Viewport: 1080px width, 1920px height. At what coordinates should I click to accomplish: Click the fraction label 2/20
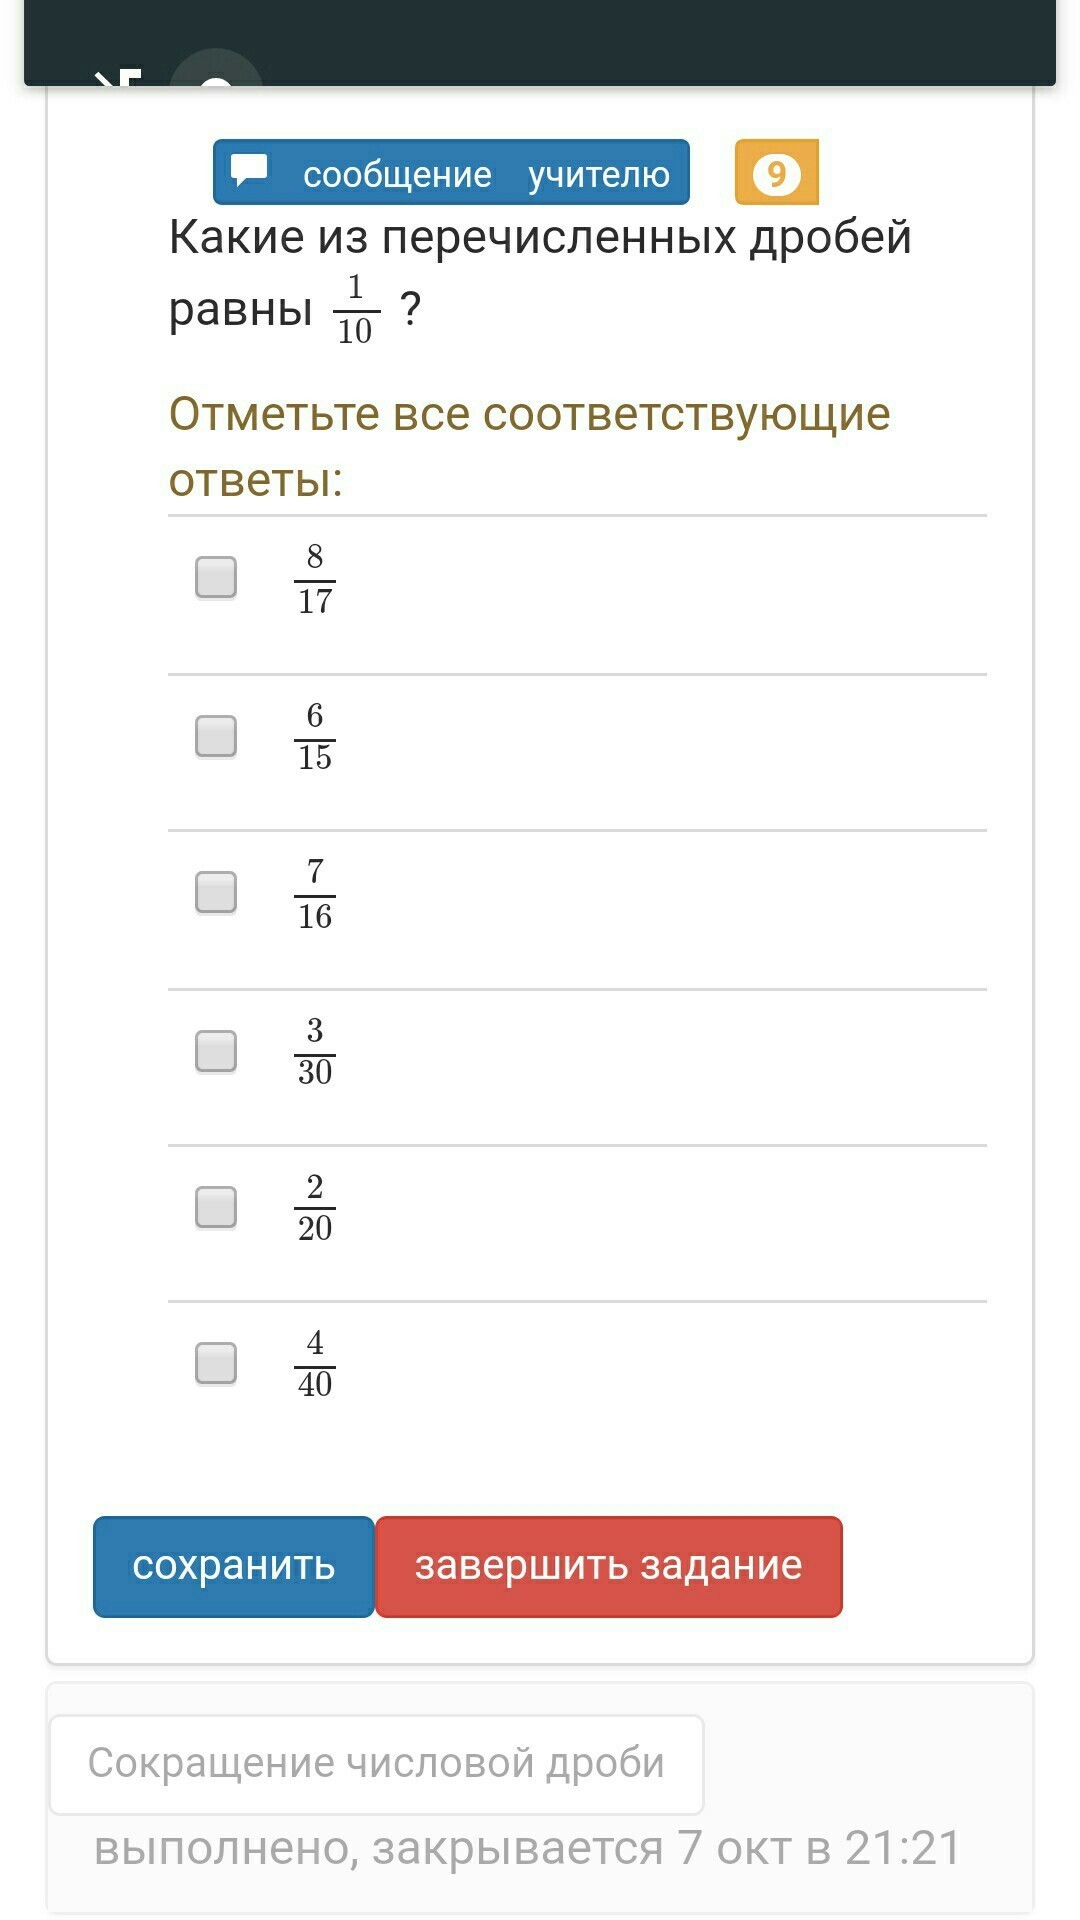[x=315, y=1207]
